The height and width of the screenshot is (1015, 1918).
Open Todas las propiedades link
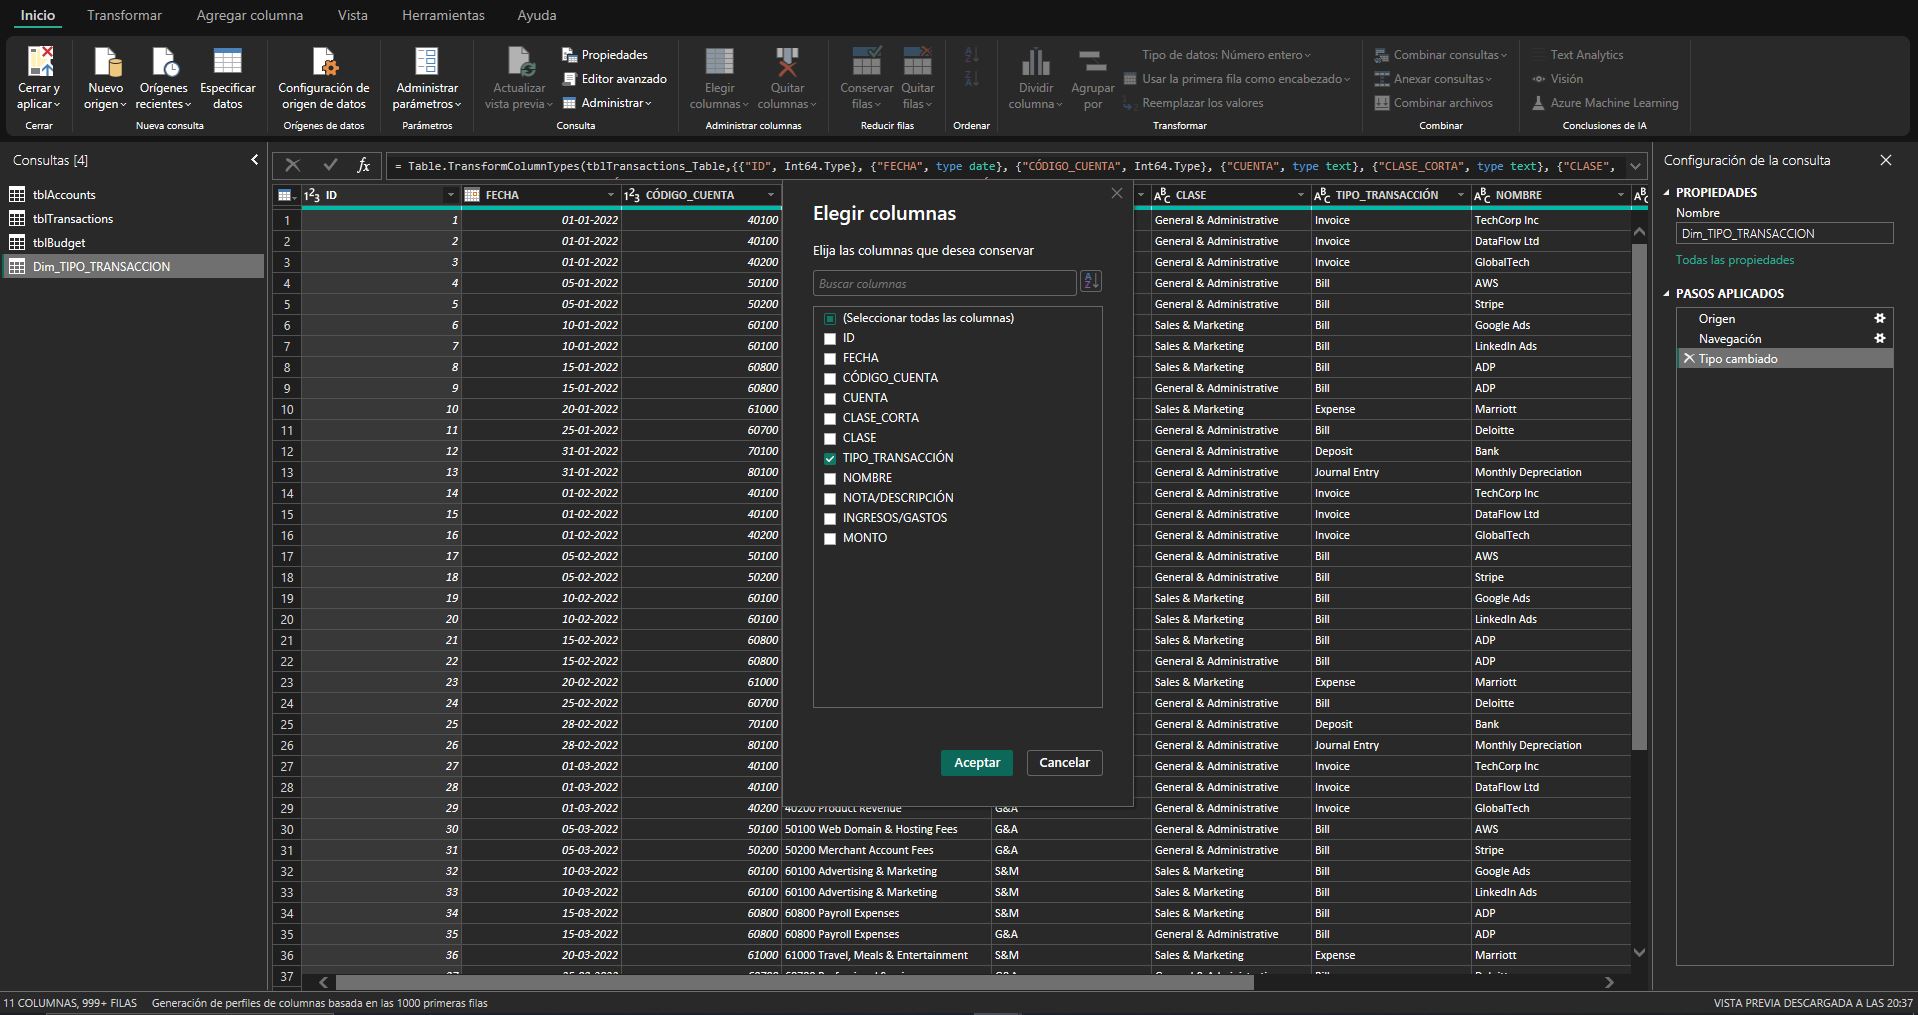click(1735, 260)
